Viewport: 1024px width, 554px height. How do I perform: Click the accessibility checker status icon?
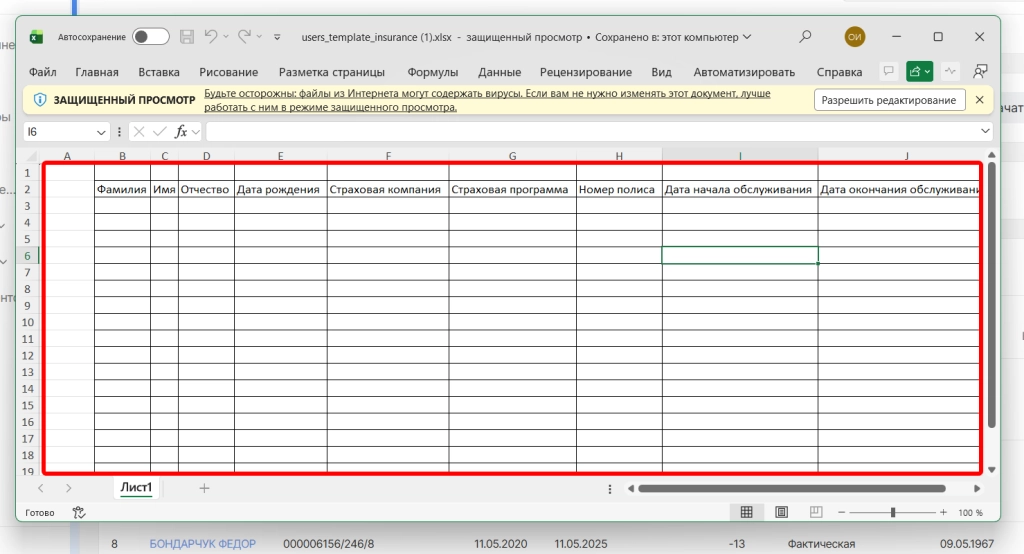click(79, 512)
